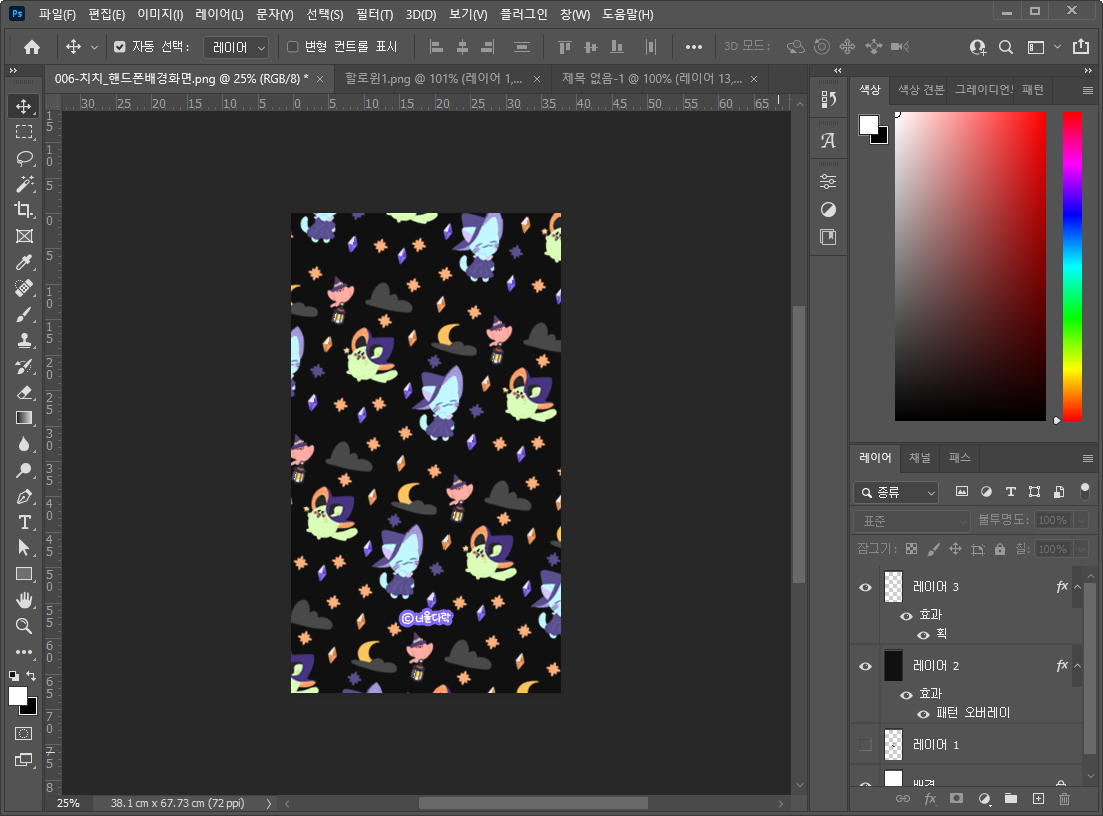Select the Type tool
This screenshot has height=816, width=1103.
pyautogui.click(x=24, y=522)
